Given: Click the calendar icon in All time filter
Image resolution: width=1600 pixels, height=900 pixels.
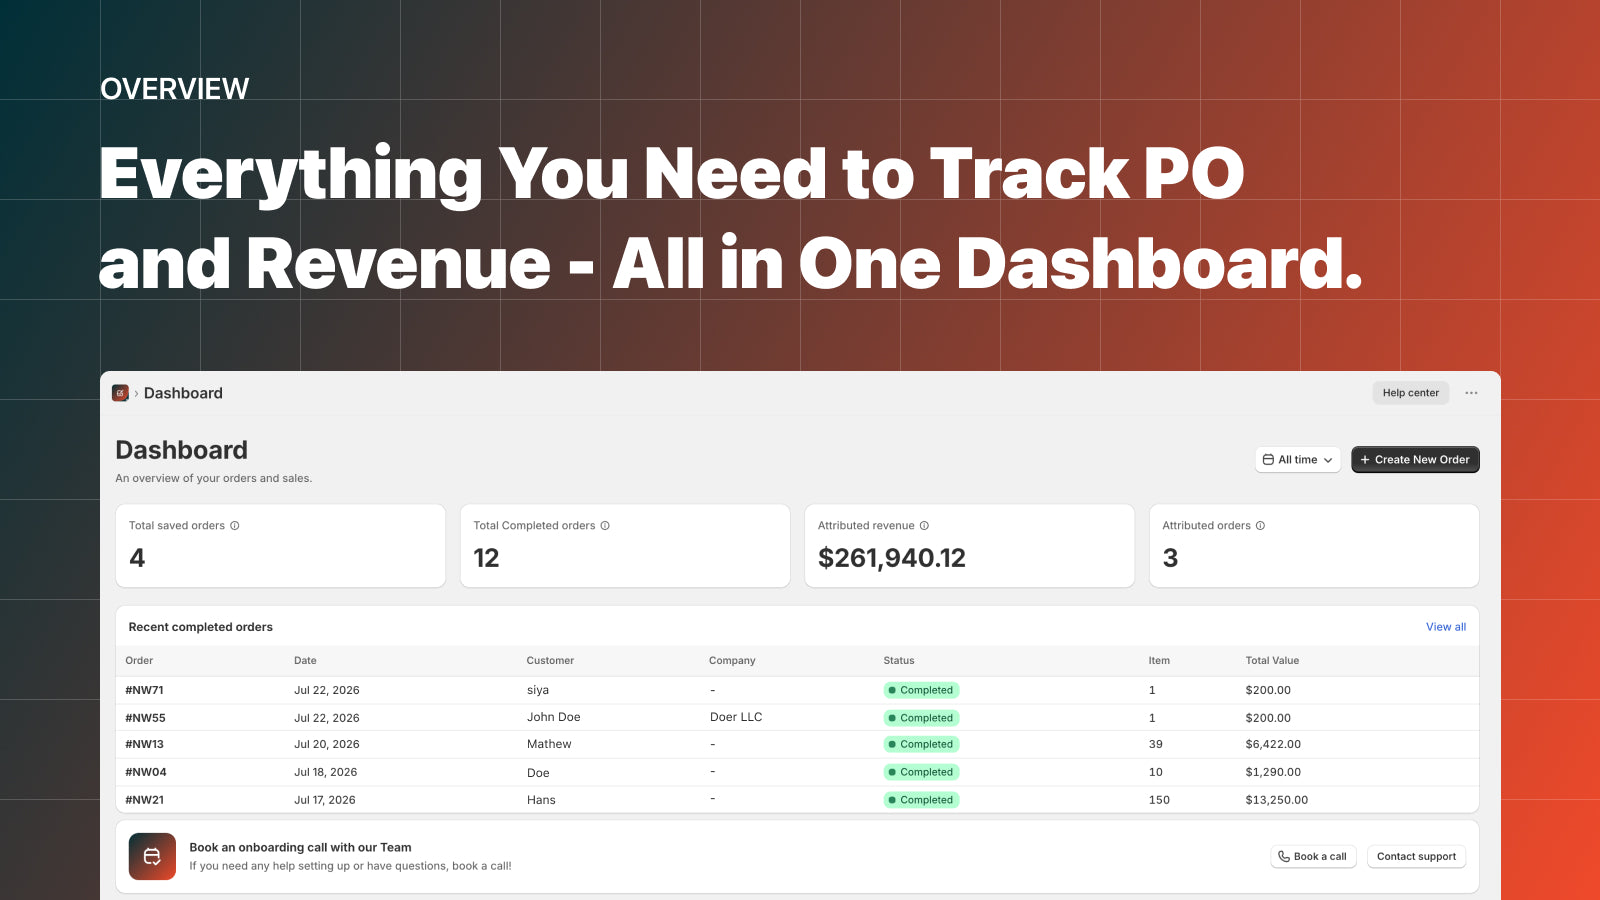Looking at the screenshot, I should tap(1268, 460).
